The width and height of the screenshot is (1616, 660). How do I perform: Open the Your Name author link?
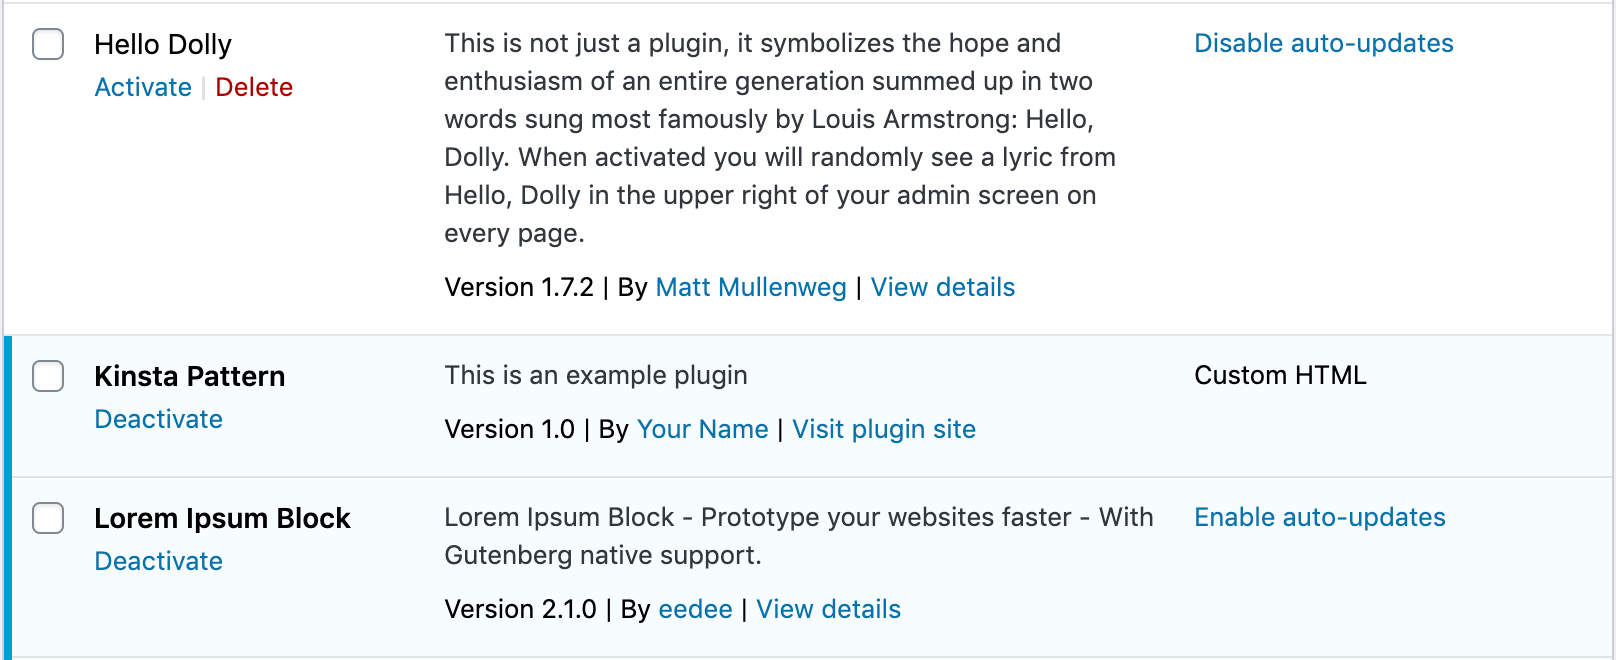click(x=703, y=429)
